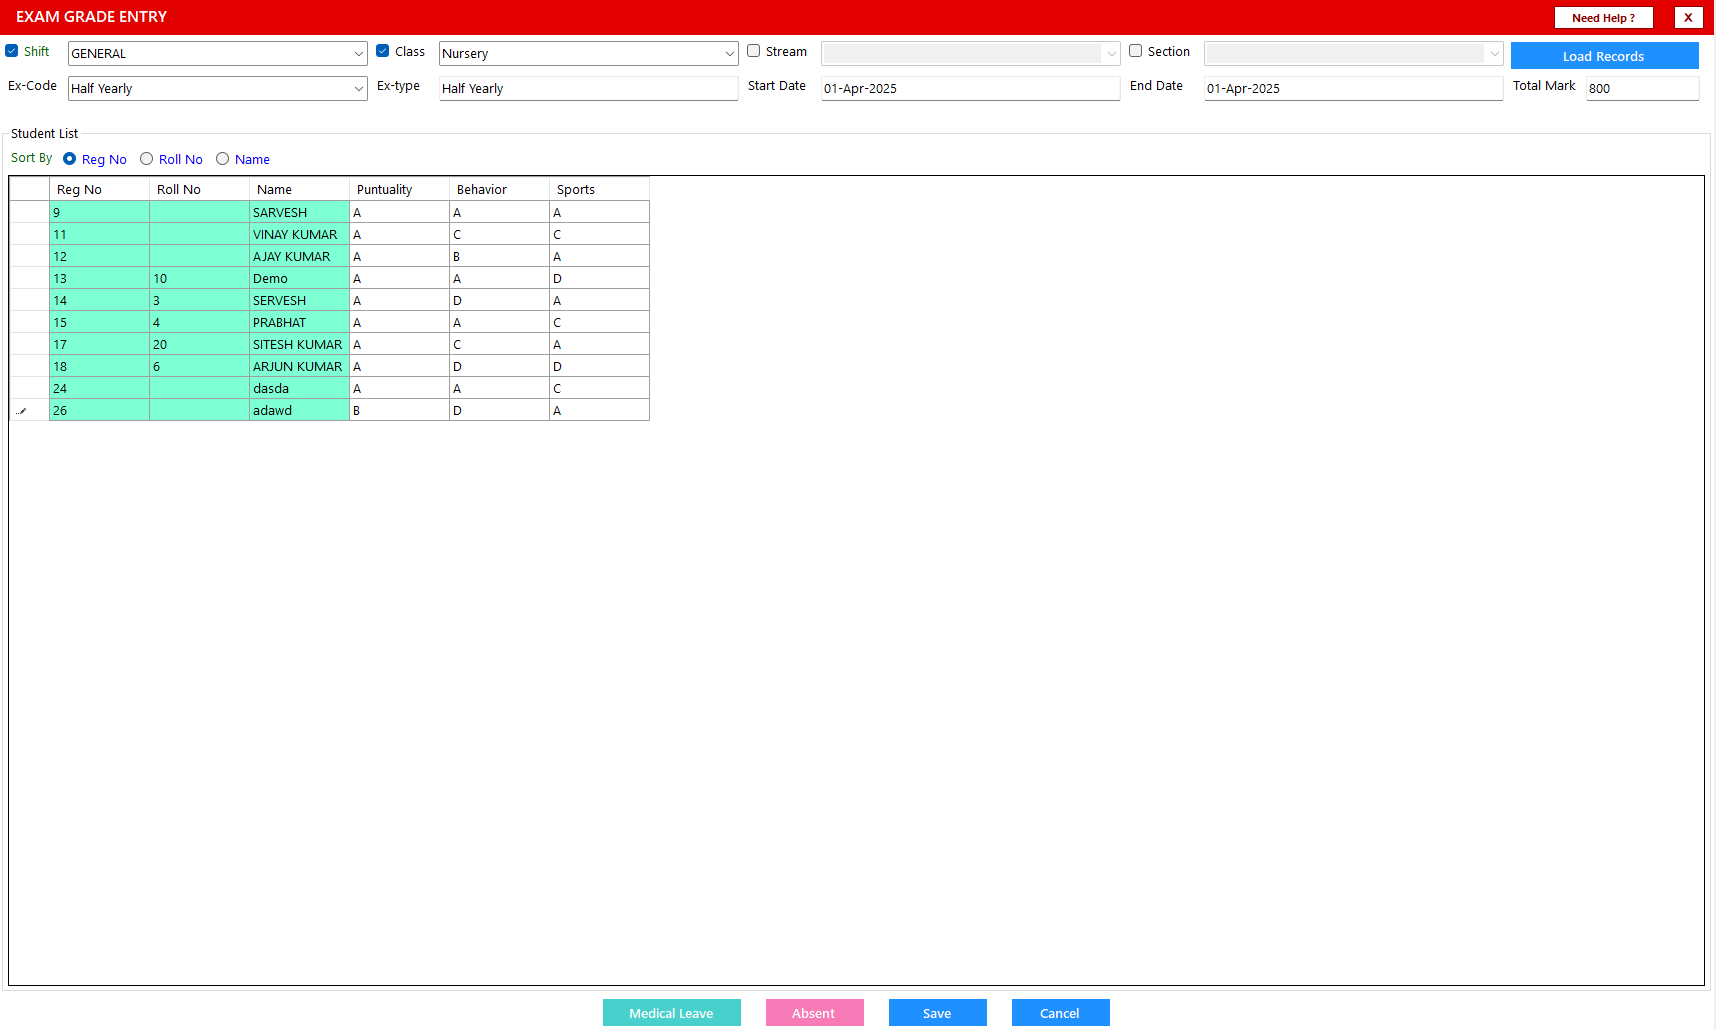Click the Behavior column header

click(x=500, y=189)
